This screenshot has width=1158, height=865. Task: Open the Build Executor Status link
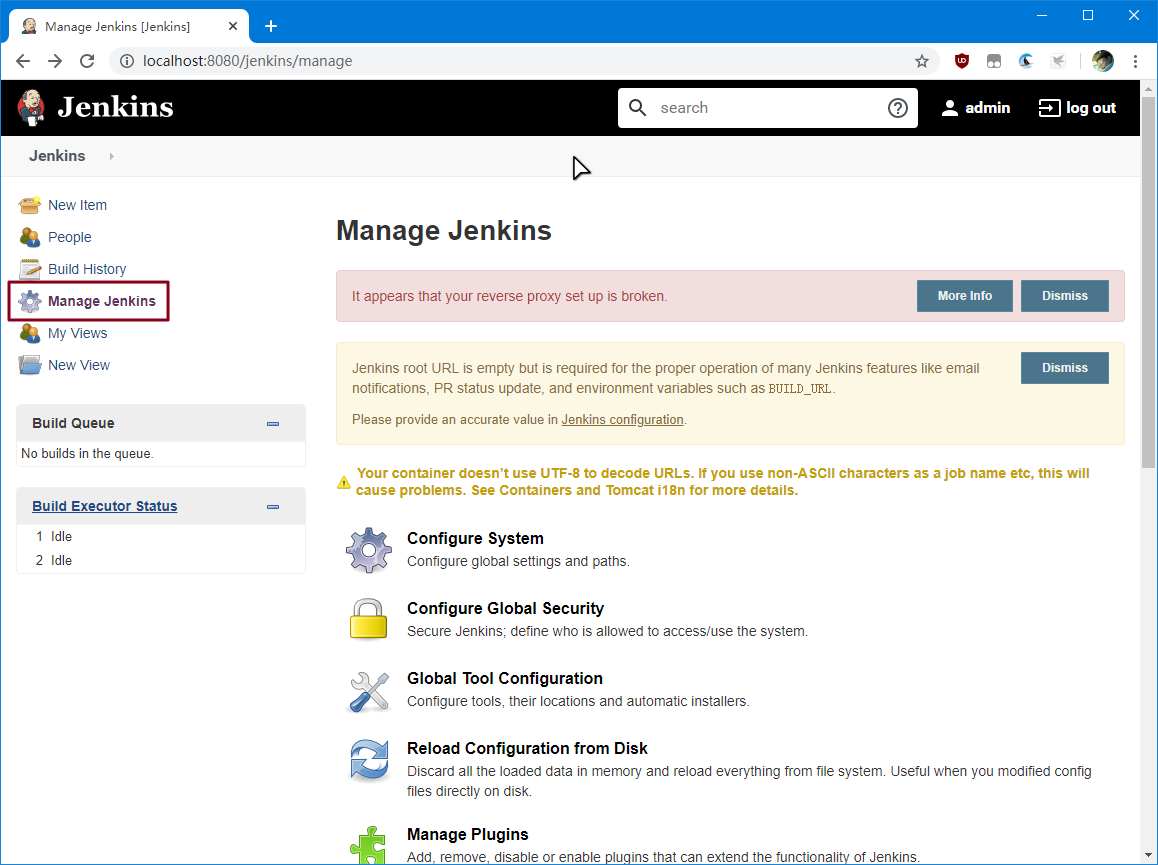coord(105,506)
